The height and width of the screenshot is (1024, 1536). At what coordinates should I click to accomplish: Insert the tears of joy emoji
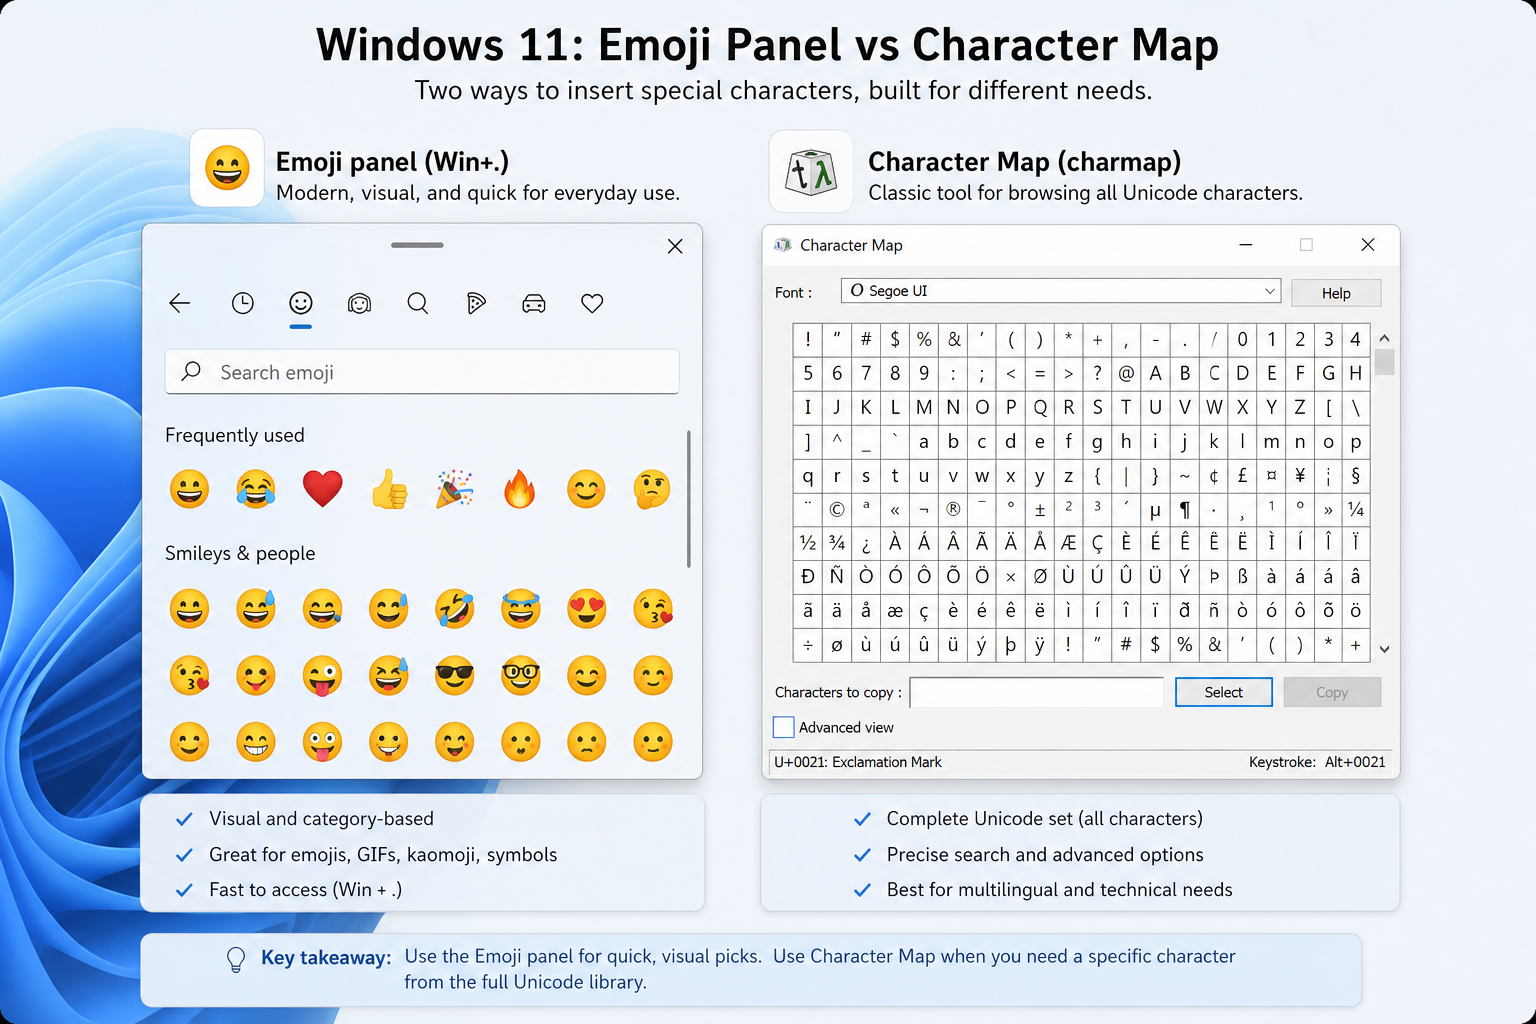tap(256, 489)
